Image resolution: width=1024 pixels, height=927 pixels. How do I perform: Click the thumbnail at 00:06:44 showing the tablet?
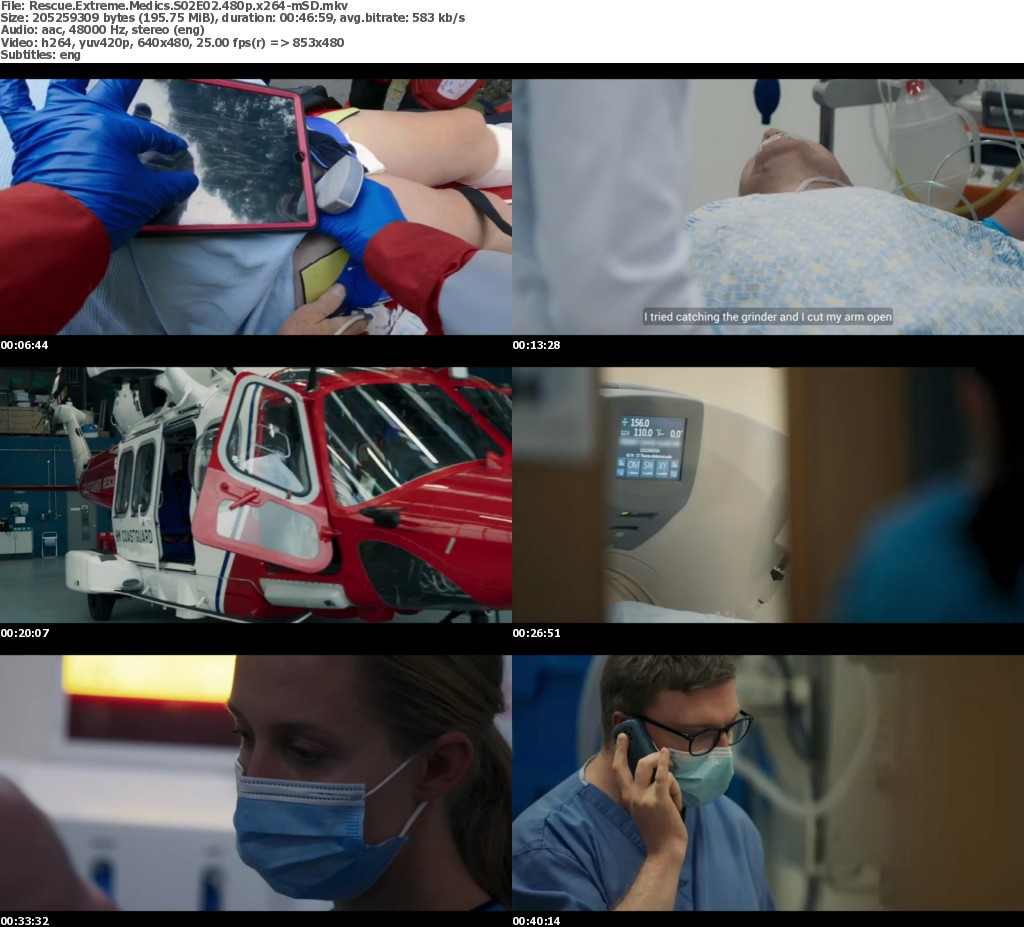255,206
